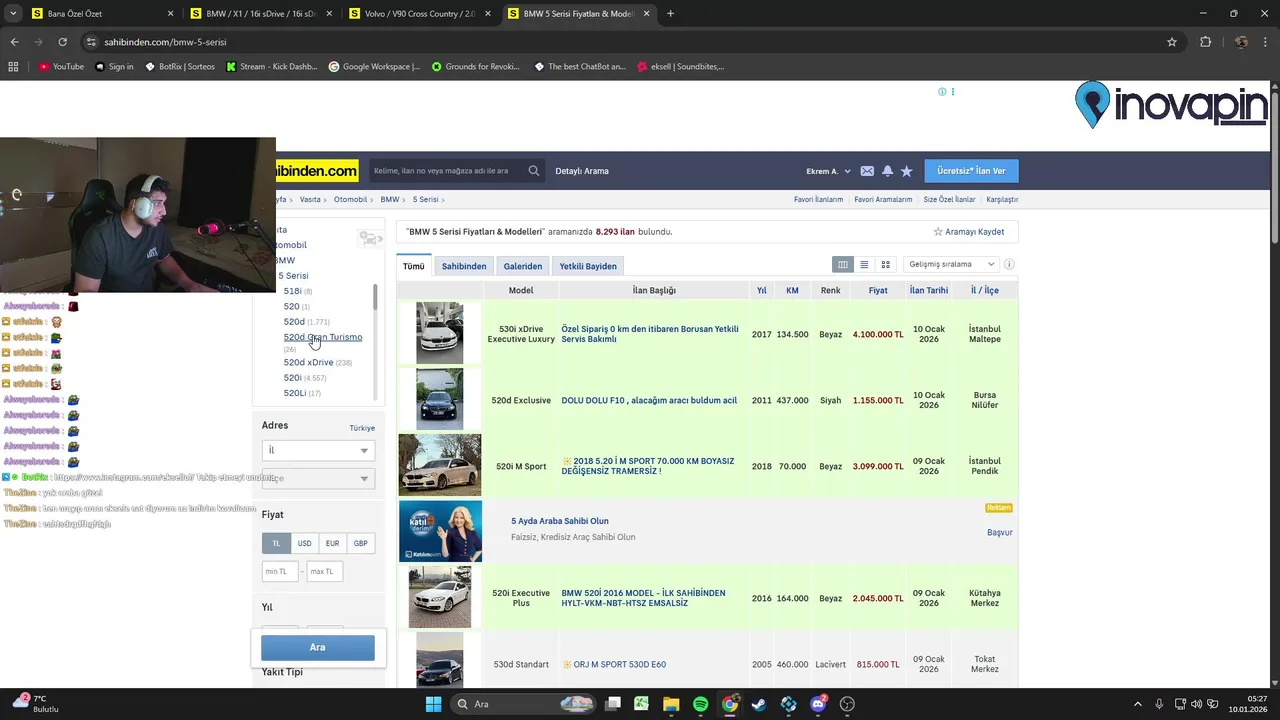
Task: Select the EUR currency option
Action: pos(332,543)
